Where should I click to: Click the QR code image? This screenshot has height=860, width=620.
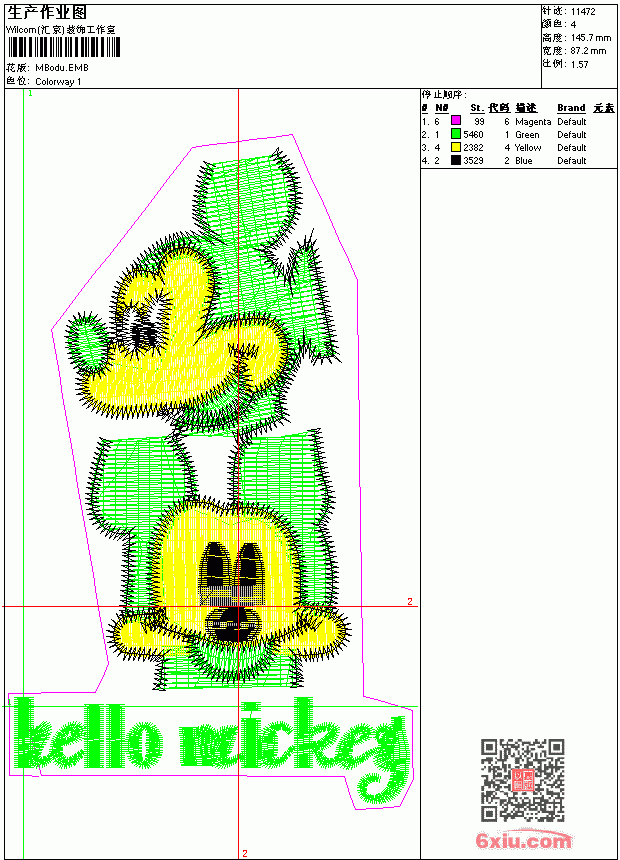click(522, 779)
